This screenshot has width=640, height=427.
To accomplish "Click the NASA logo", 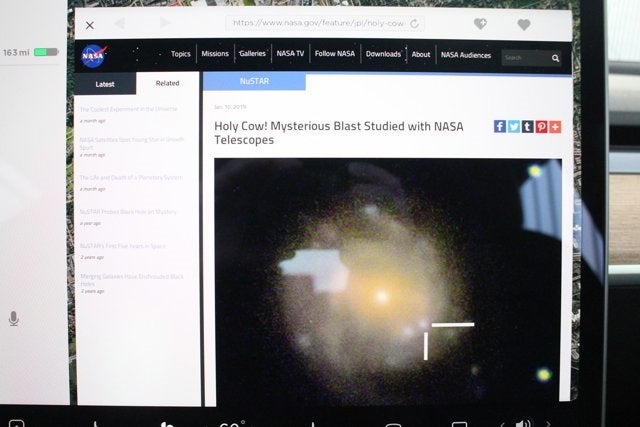I will pyautogui.click(x=93, y=58).
